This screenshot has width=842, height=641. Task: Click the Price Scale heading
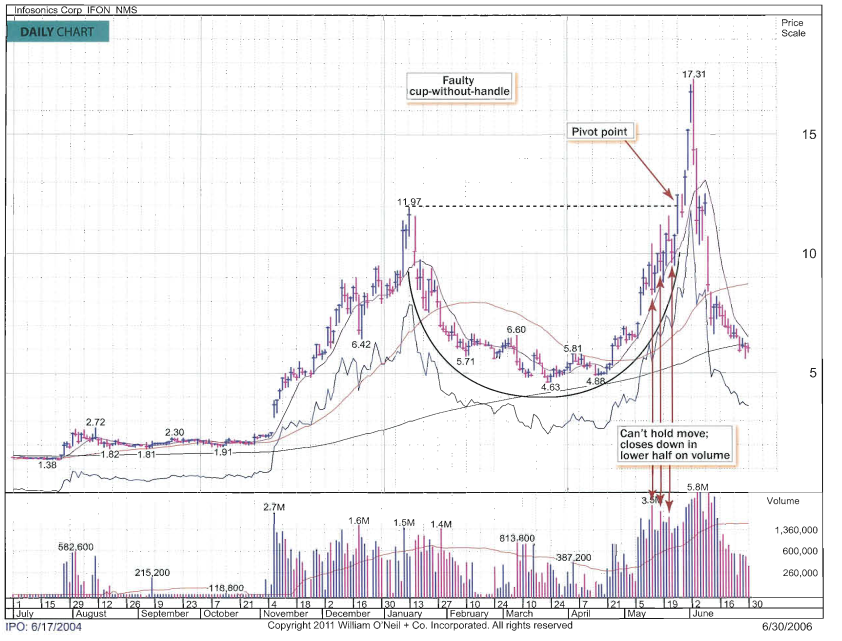pyautogui.click(x=792, y=27)
